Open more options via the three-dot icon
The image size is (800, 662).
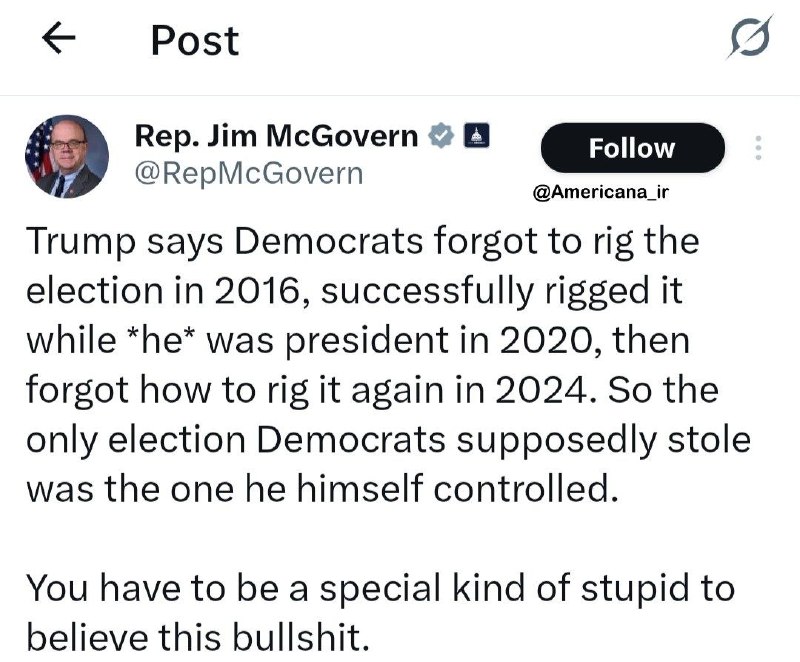759,148
